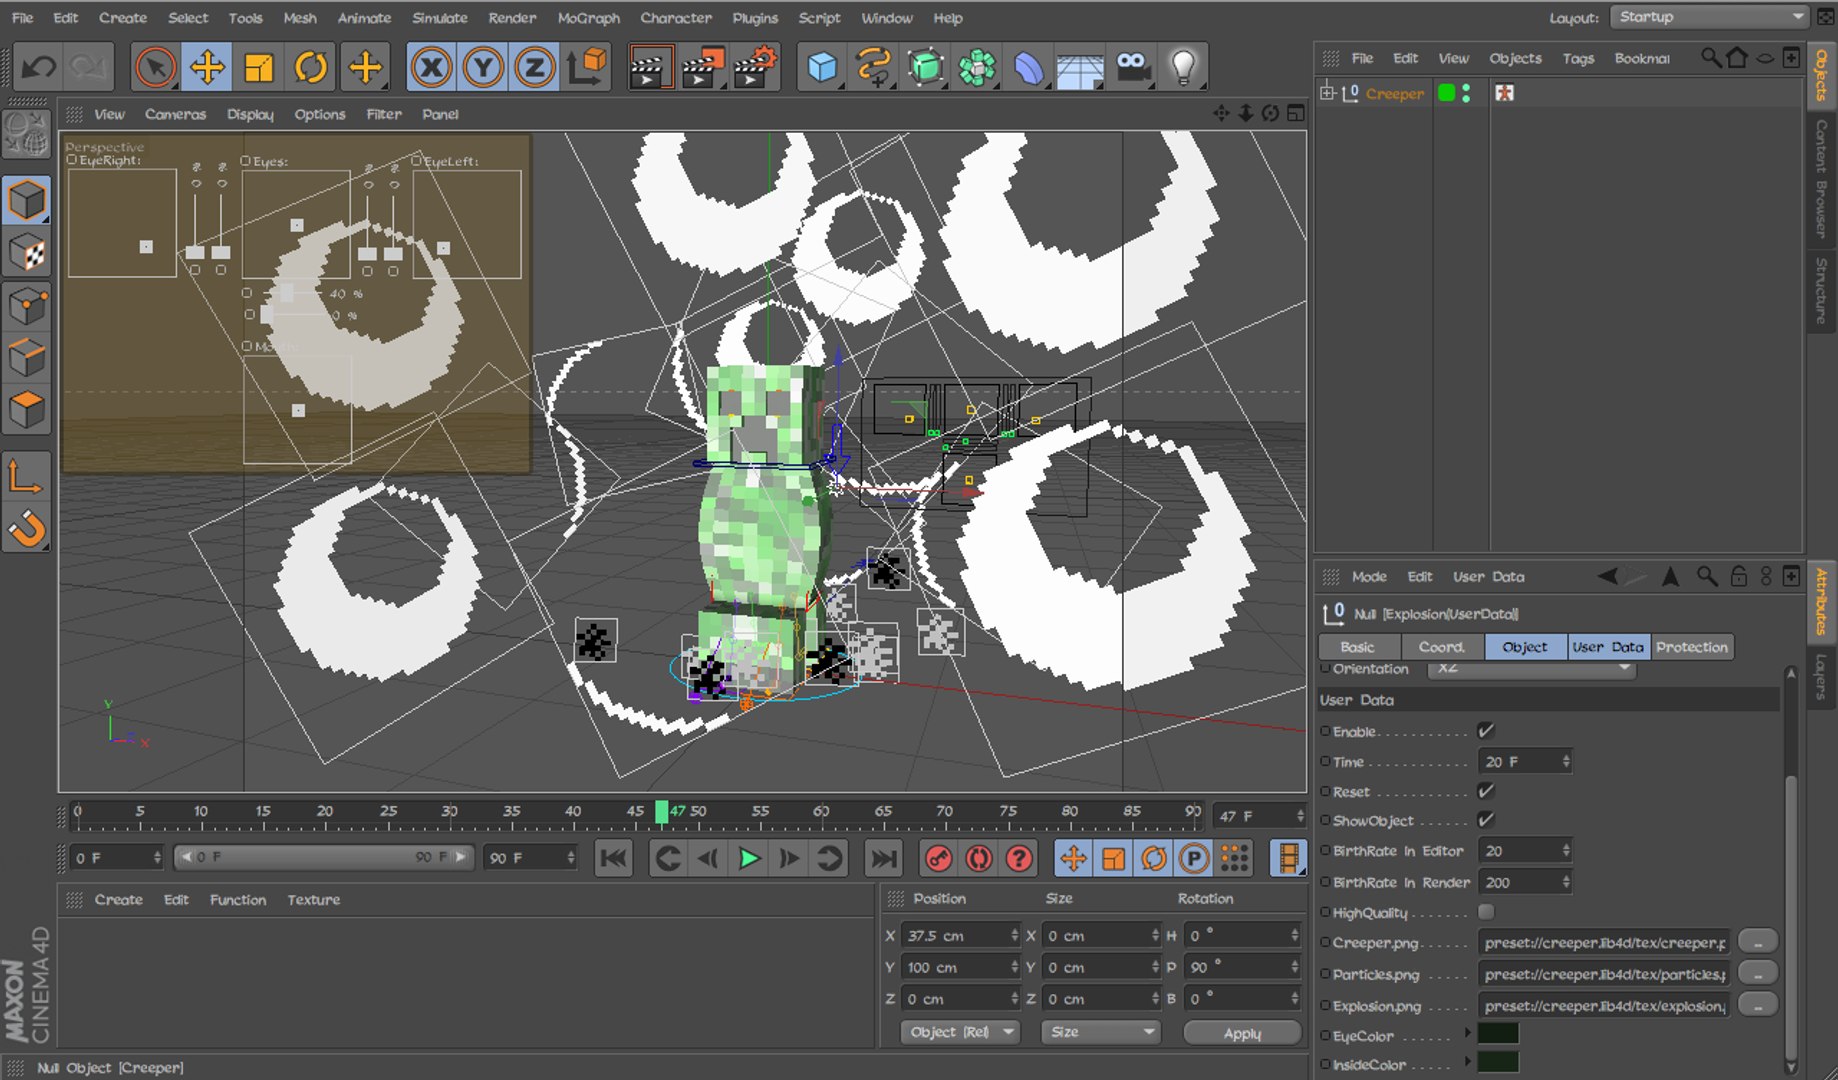This screenshot has width=1838, height=1080.
Task: Open the Orientation dropdown
Action: [1532, 669]
